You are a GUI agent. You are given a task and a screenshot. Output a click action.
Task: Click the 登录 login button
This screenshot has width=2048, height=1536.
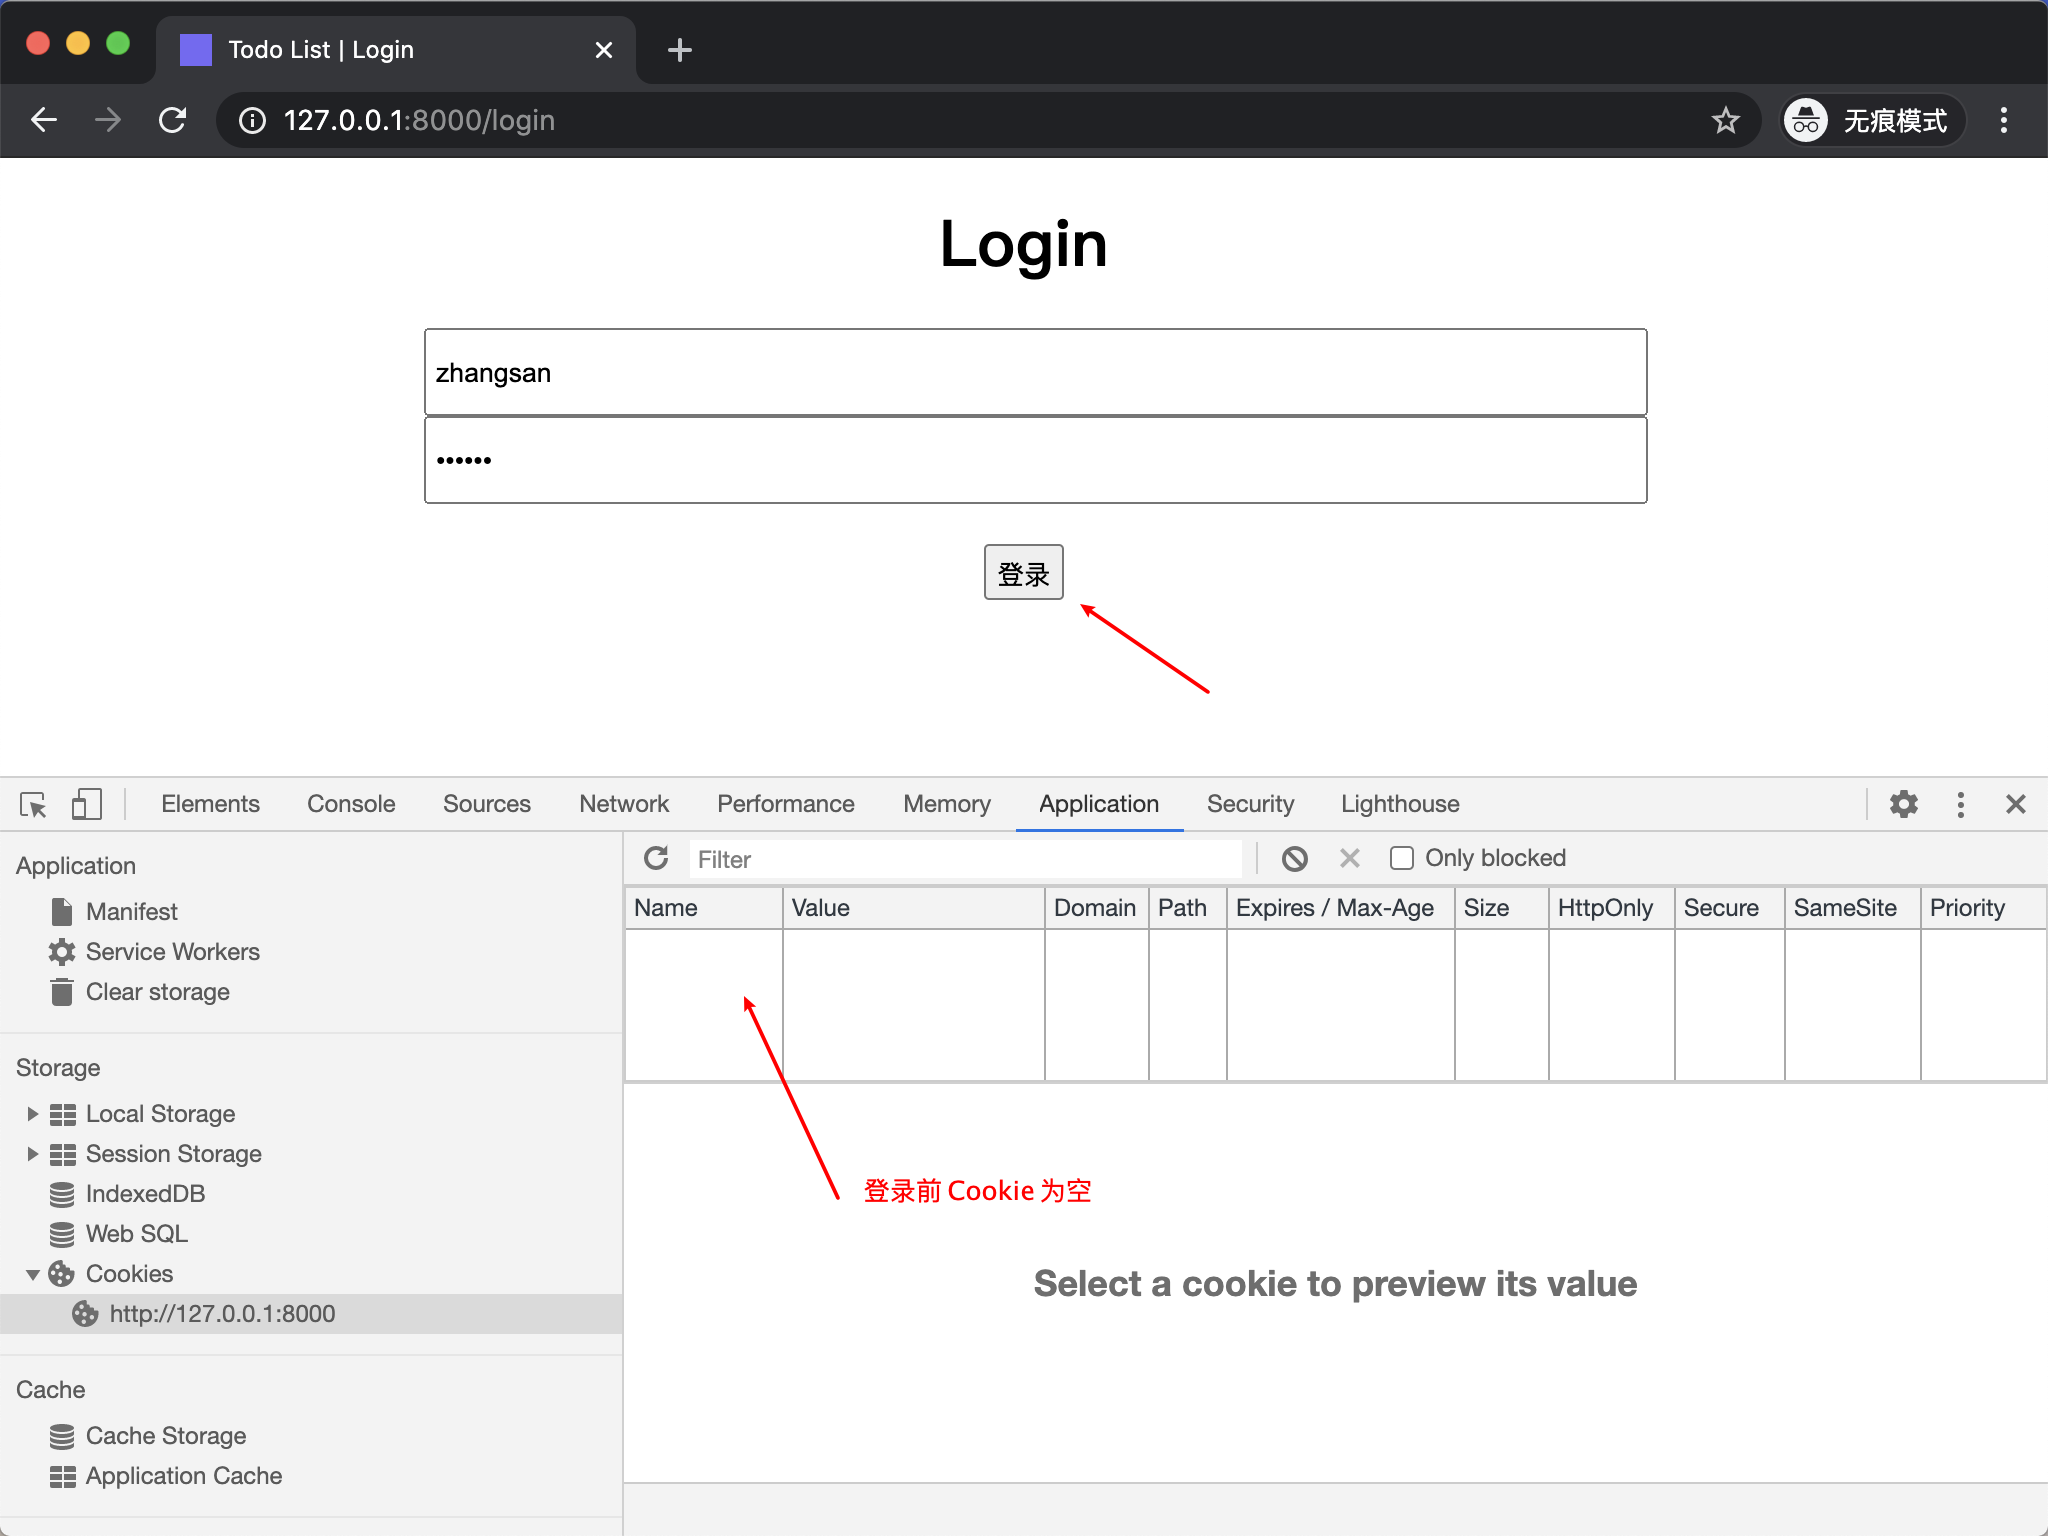(1023, 573)
